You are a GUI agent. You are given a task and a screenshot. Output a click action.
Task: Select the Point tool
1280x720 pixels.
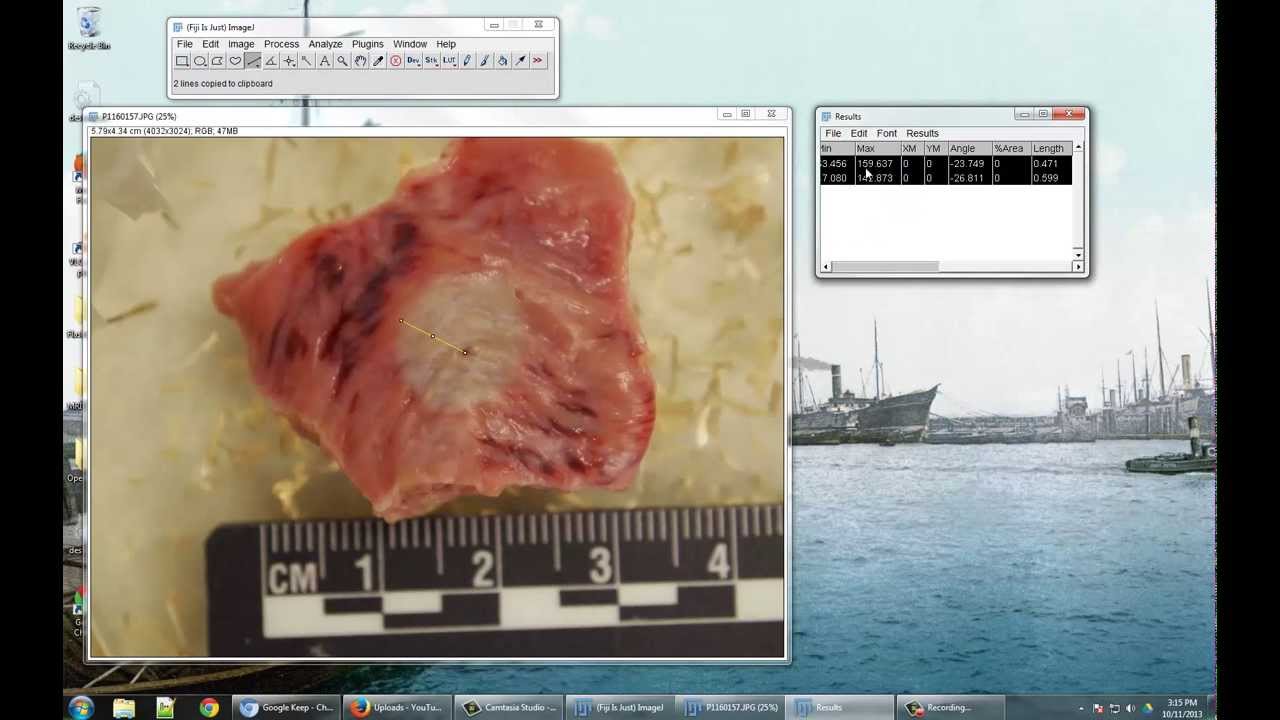[289, 61]
